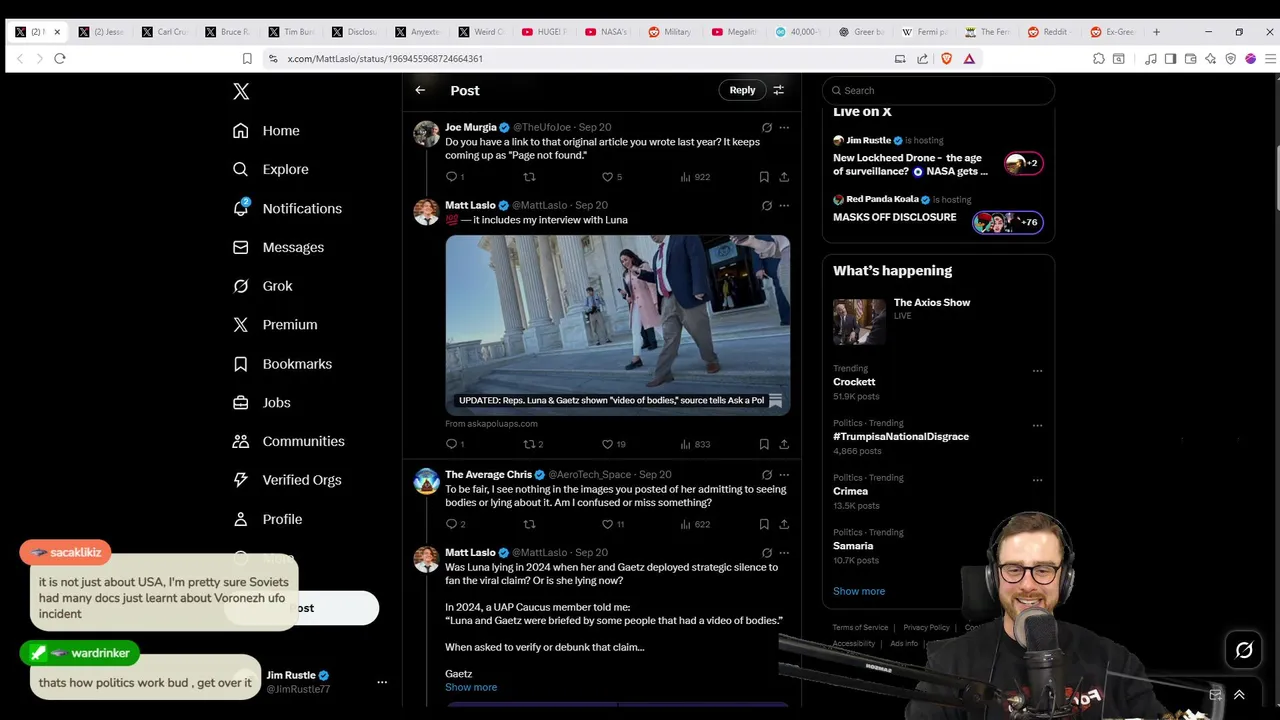Bookmark Joe Murgia's post

click(764, 177)
